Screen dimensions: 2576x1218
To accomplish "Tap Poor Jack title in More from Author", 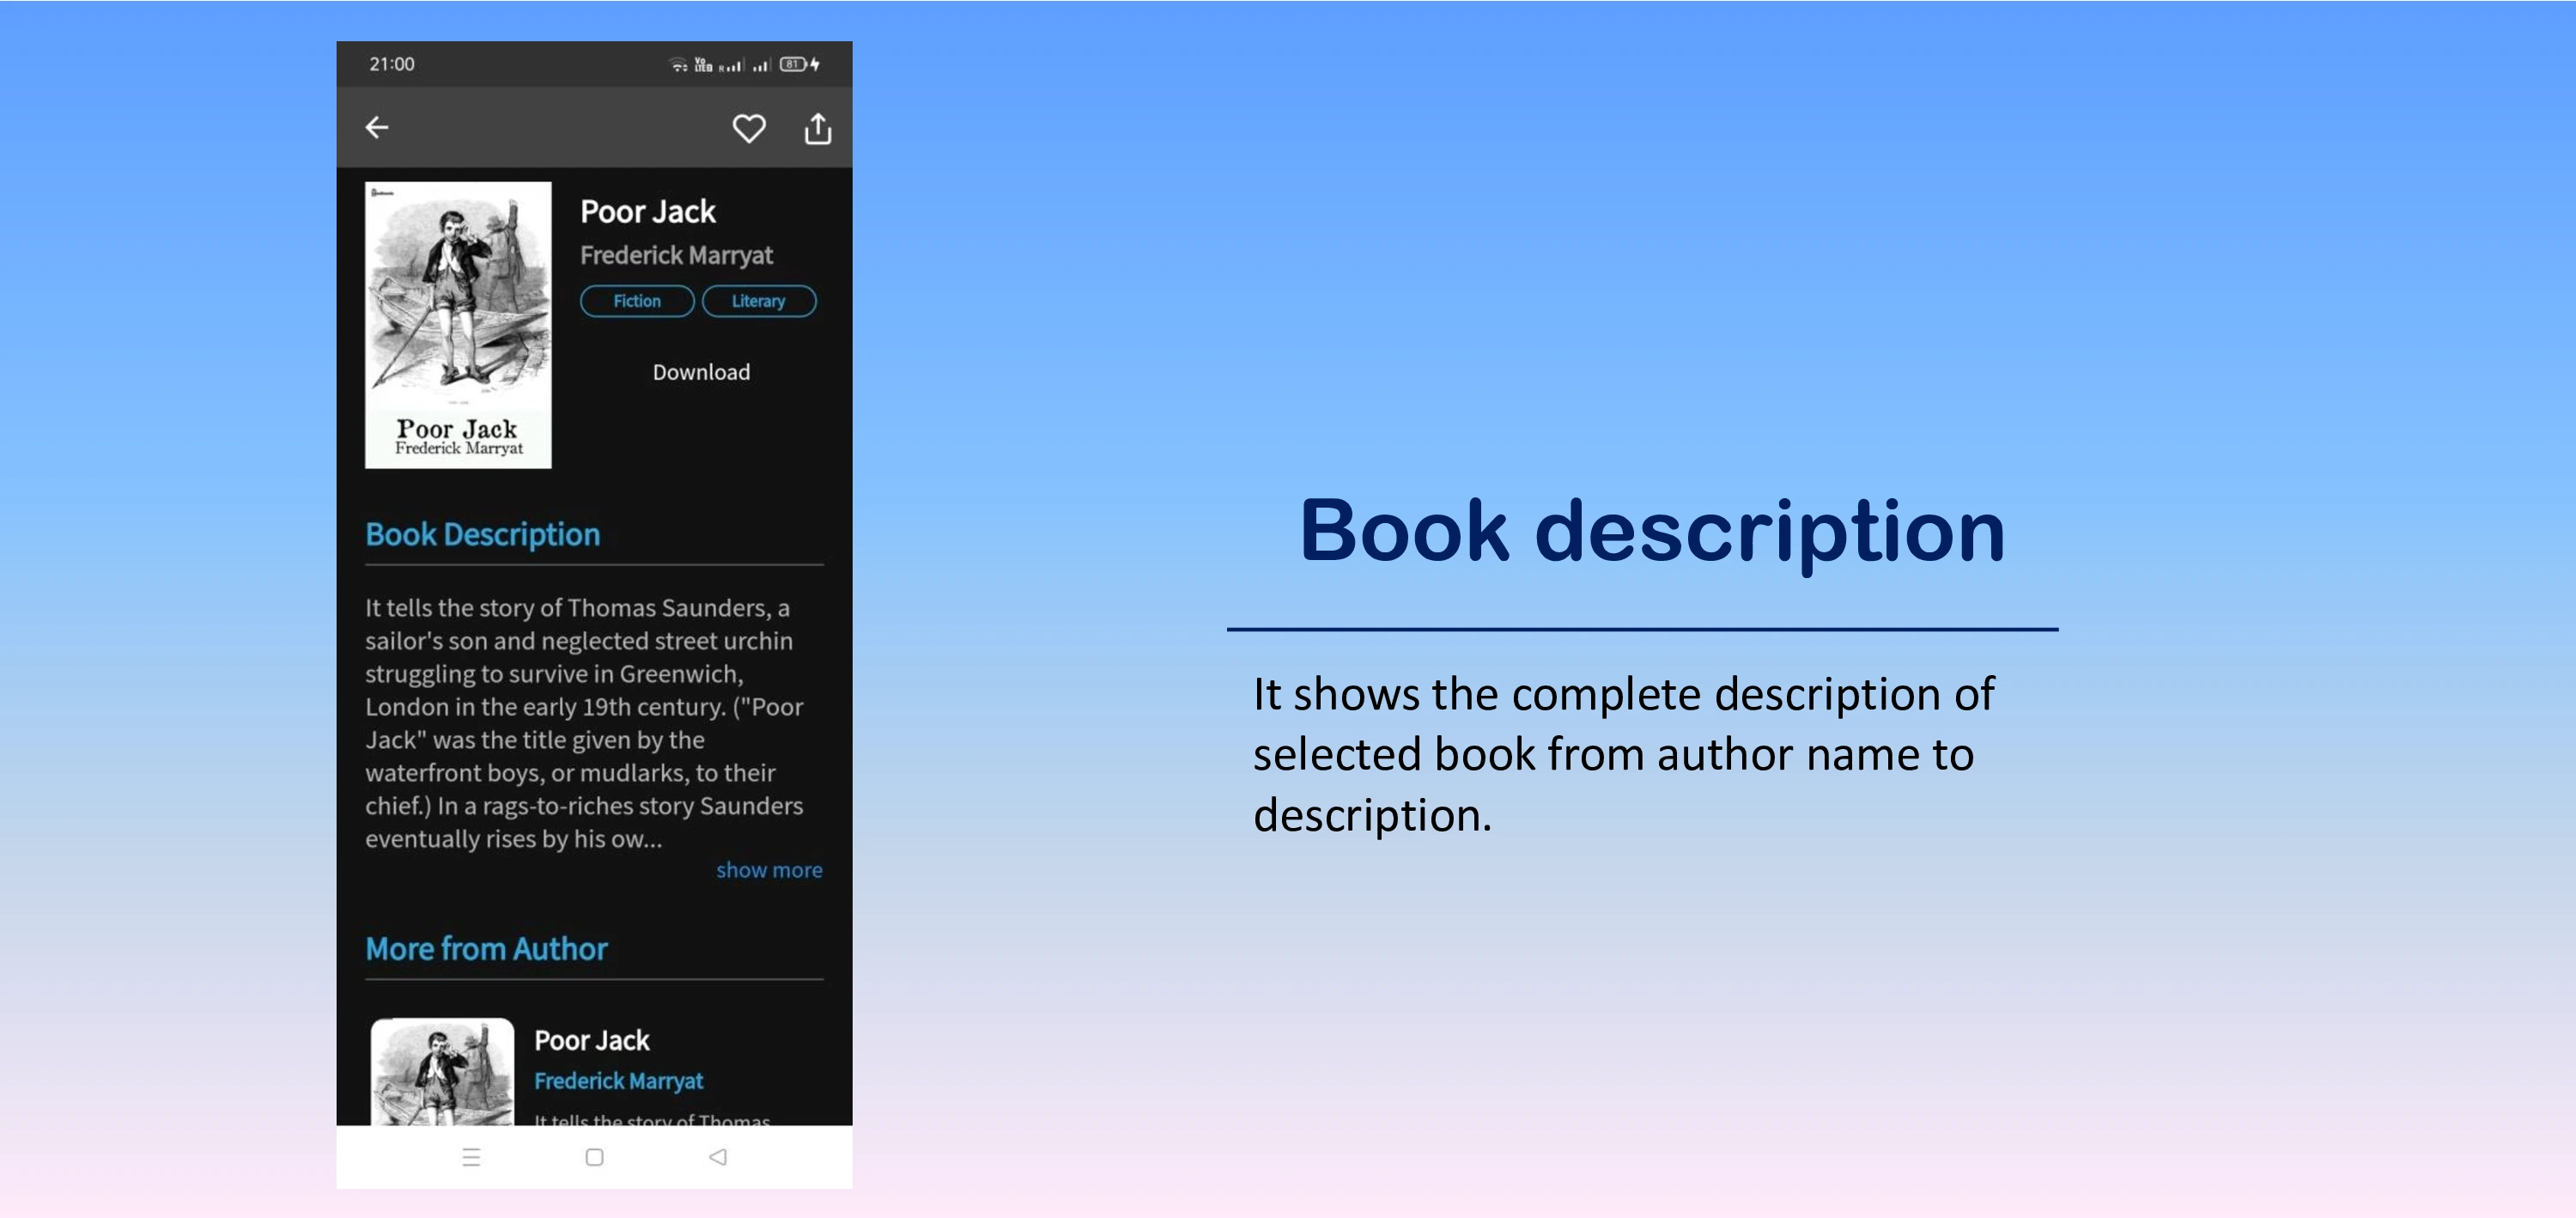I will (591, 1040).
